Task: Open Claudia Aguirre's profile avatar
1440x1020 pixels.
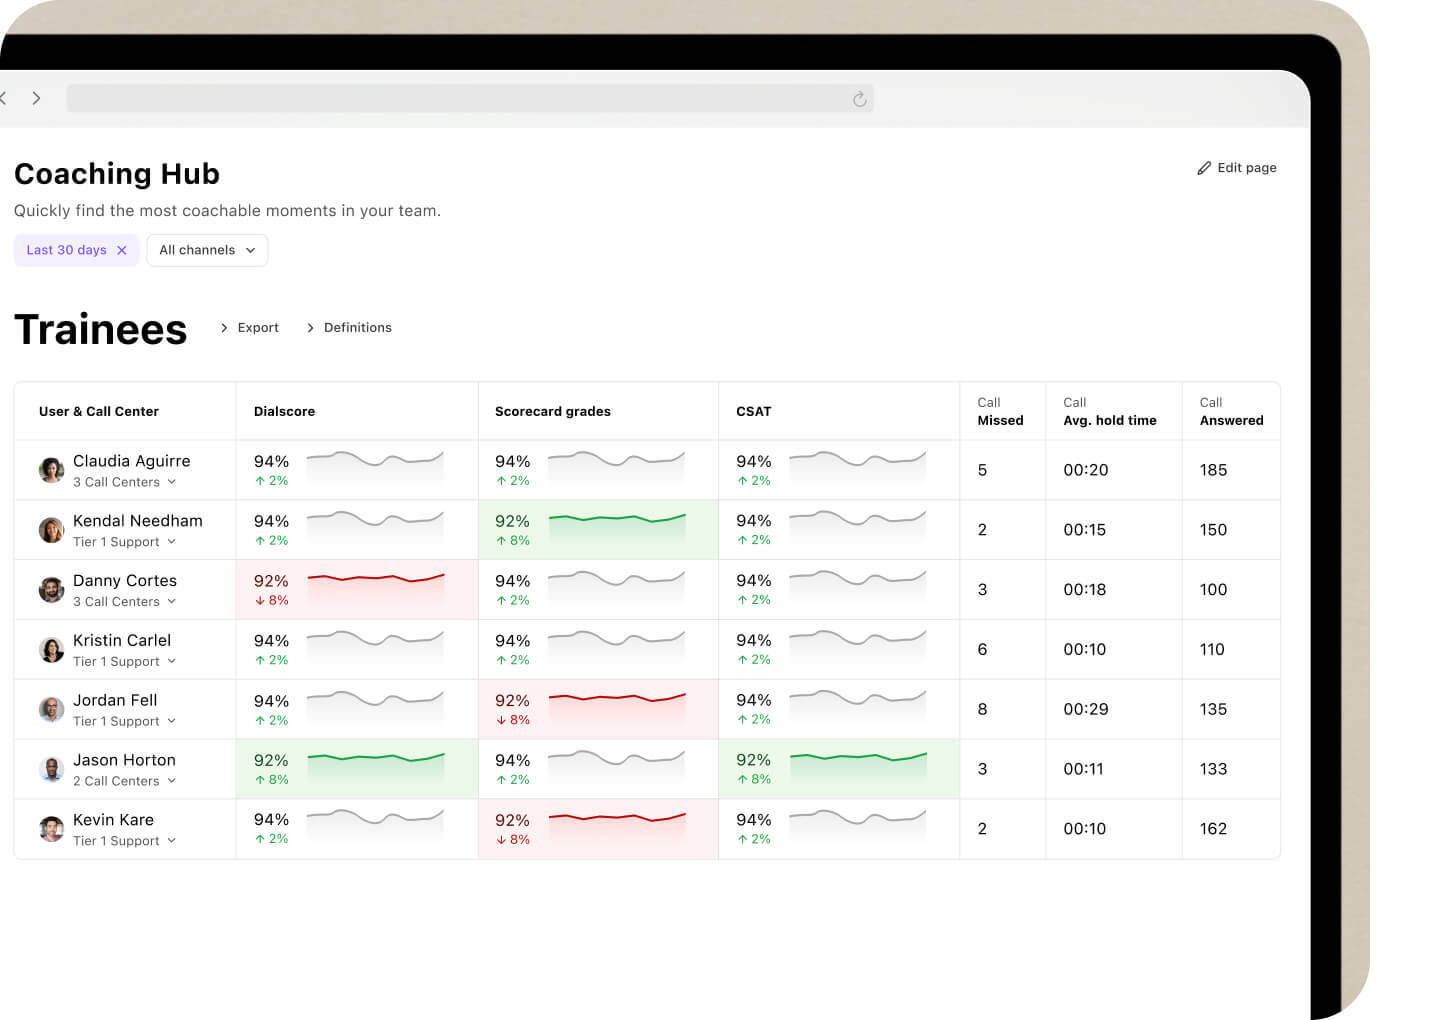Action: [51, 469]
